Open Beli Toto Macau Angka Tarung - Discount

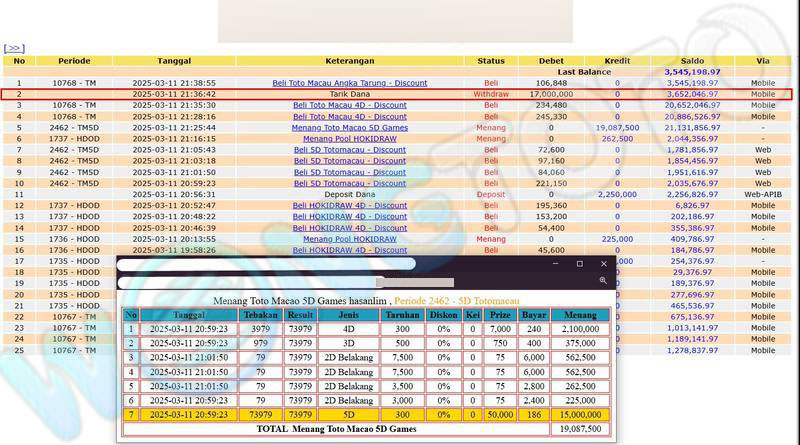(x=349, y=83)
